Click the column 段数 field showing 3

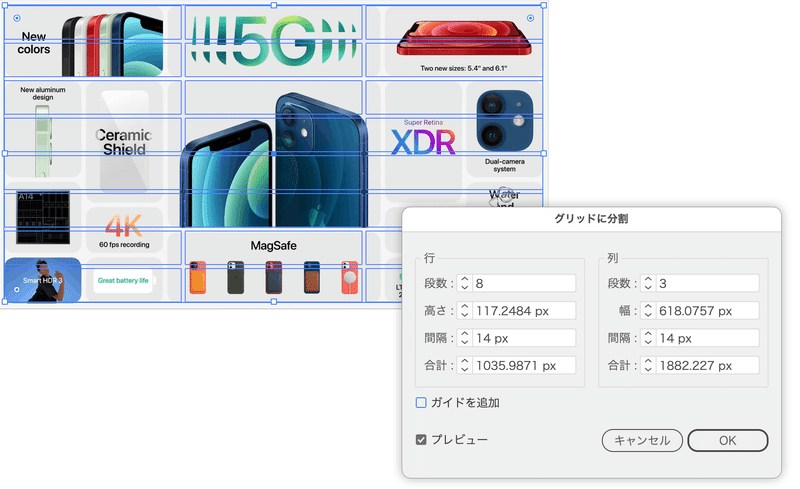pyautogui.click(x=708, y=283)
